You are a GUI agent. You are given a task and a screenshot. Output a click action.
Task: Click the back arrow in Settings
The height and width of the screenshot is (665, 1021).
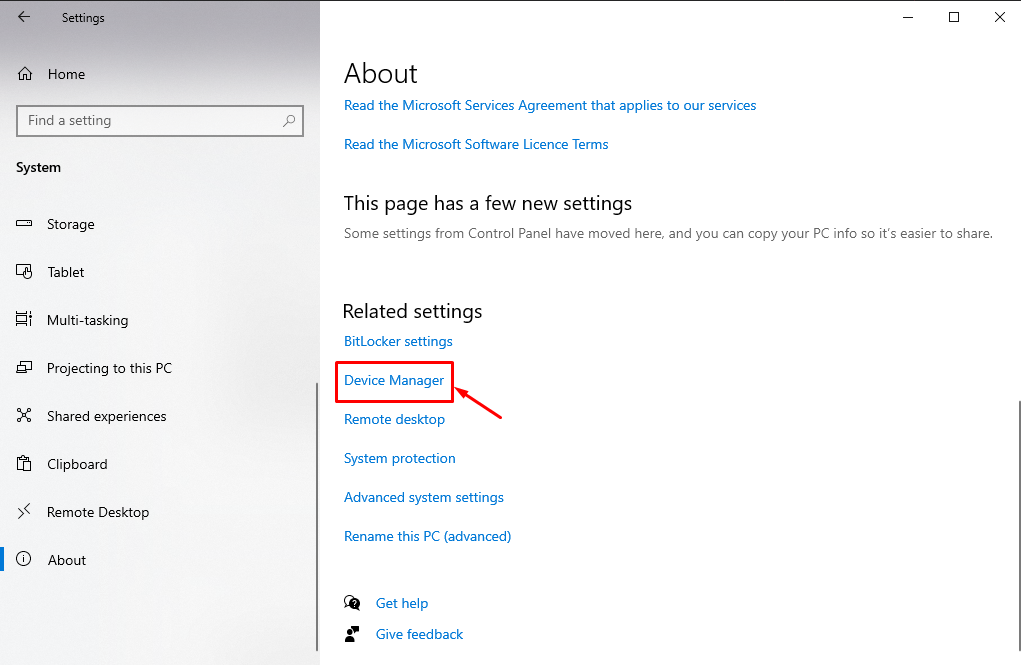(x=24, y=17)
